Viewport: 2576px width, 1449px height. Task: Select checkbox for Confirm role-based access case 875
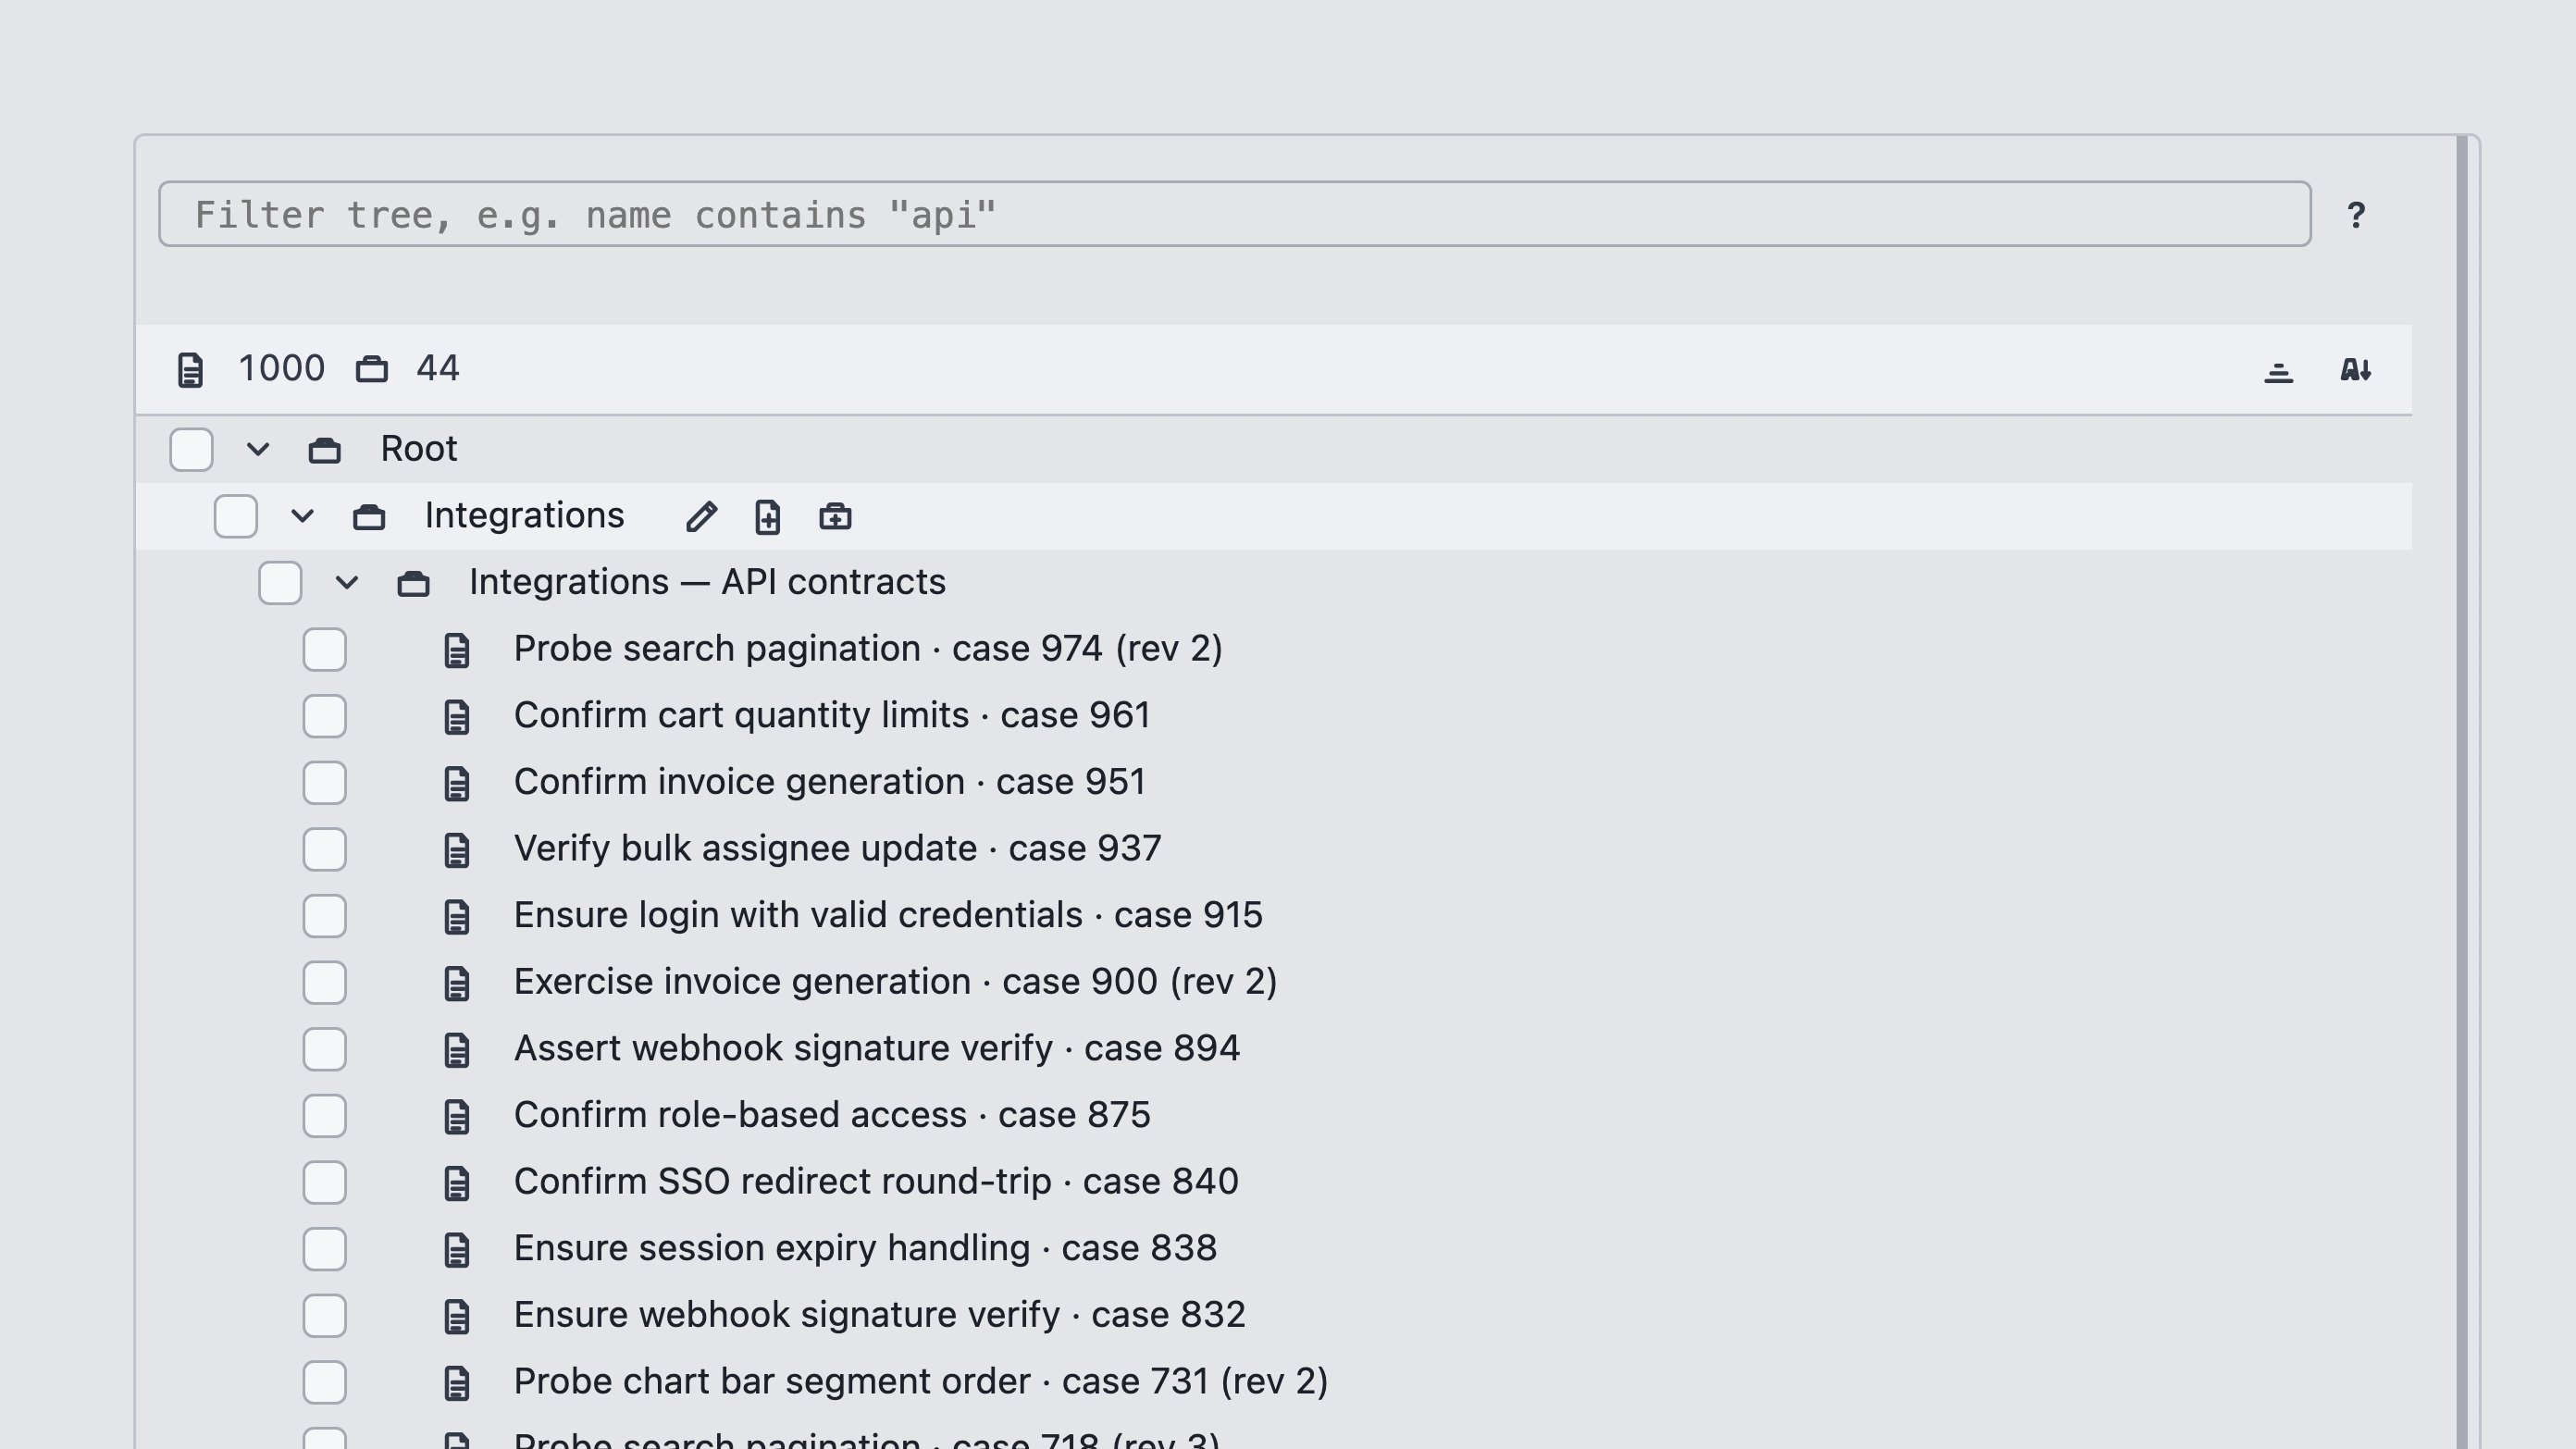(325, 1116)
